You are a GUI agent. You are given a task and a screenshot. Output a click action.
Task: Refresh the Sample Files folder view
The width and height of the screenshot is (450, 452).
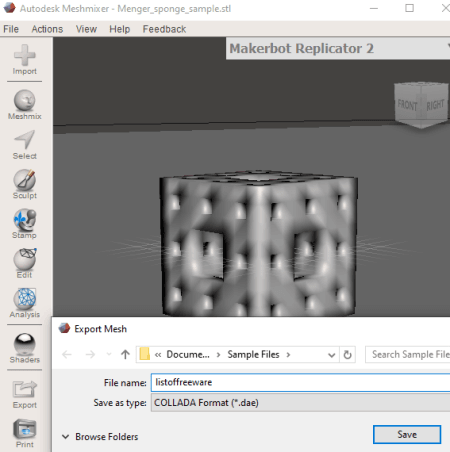(347, 355)
